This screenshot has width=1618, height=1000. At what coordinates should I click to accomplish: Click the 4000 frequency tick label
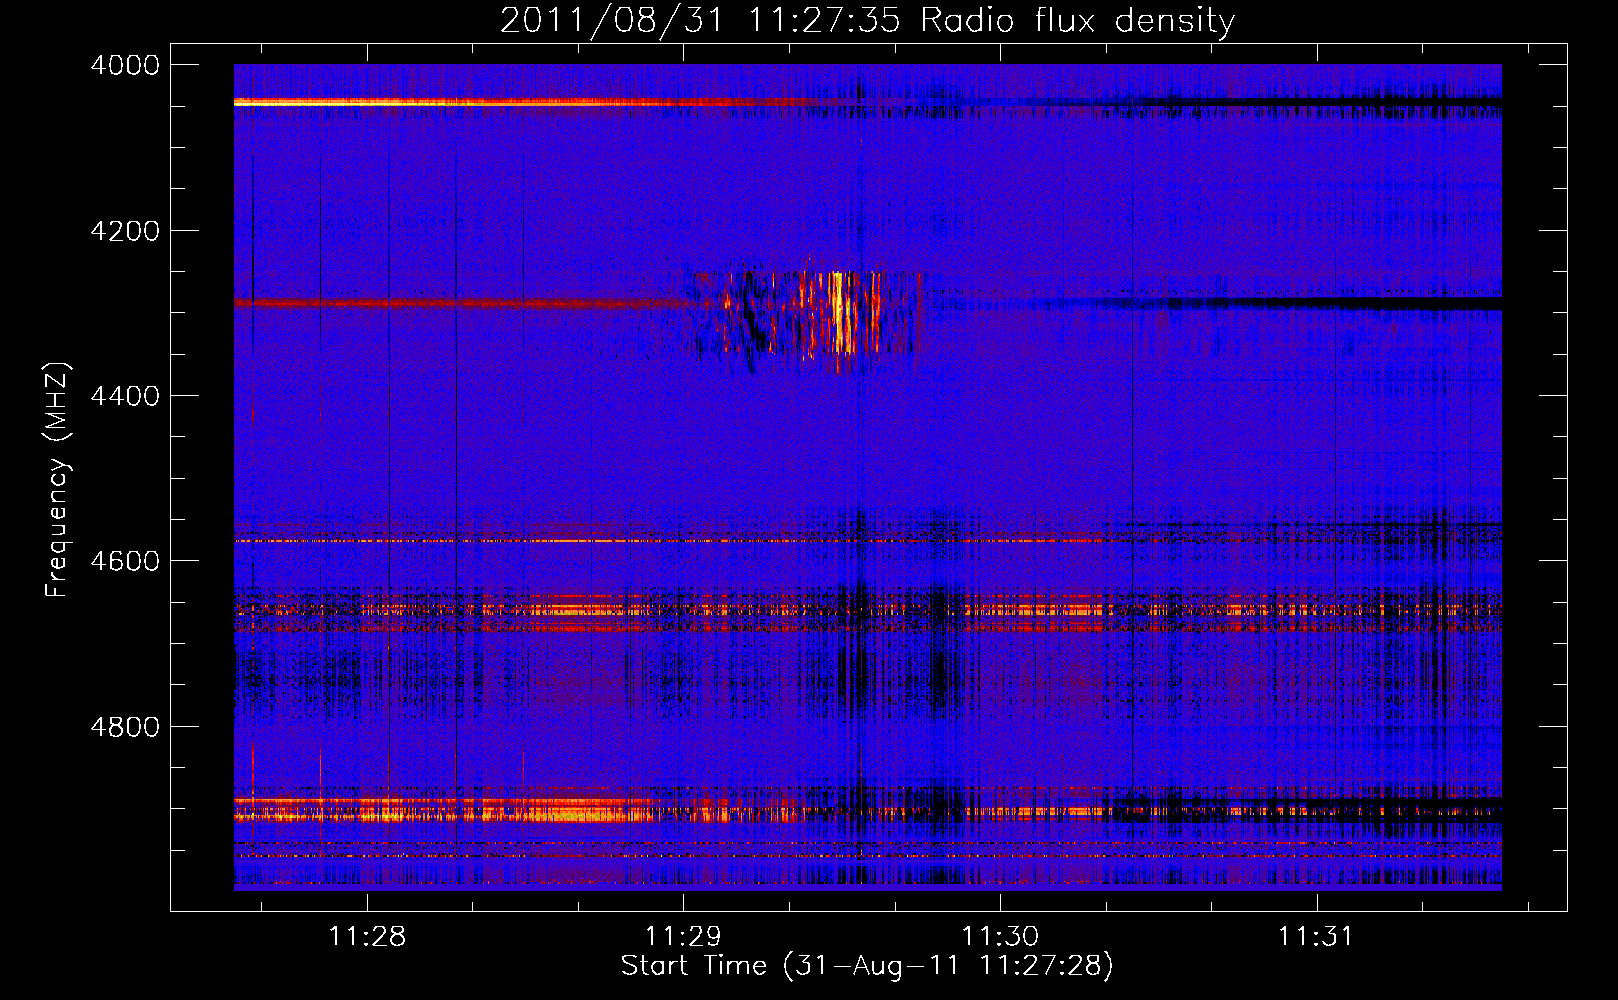[125, 65]
